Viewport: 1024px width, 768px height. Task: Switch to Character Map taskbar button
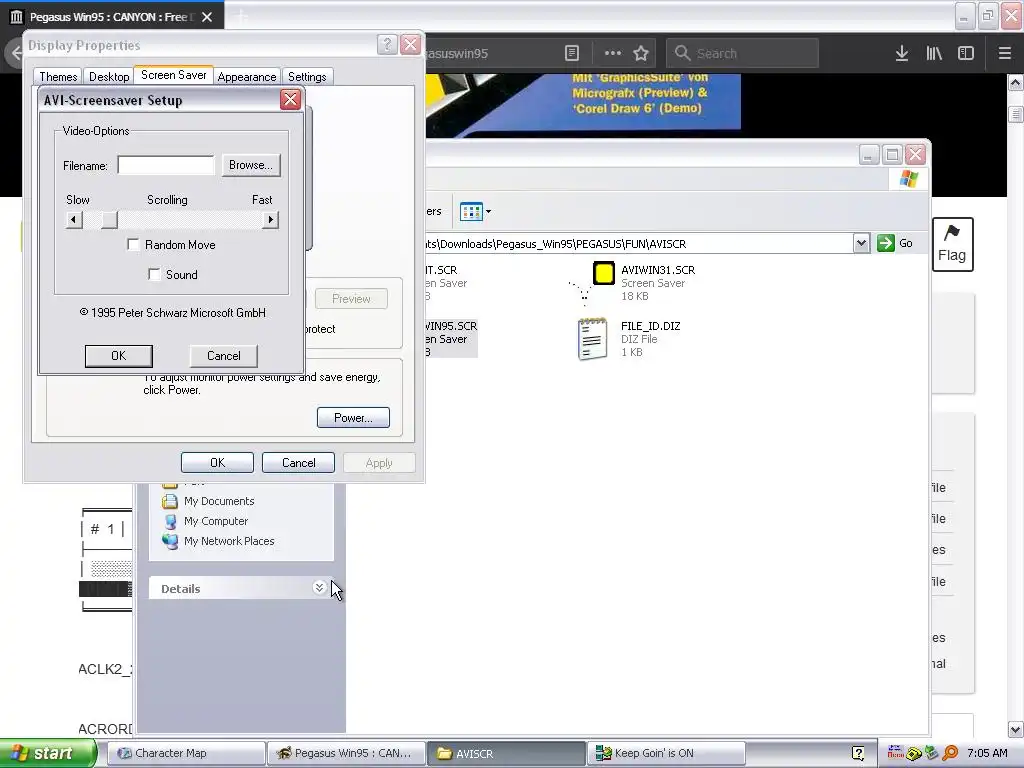(x=185, y=753)
